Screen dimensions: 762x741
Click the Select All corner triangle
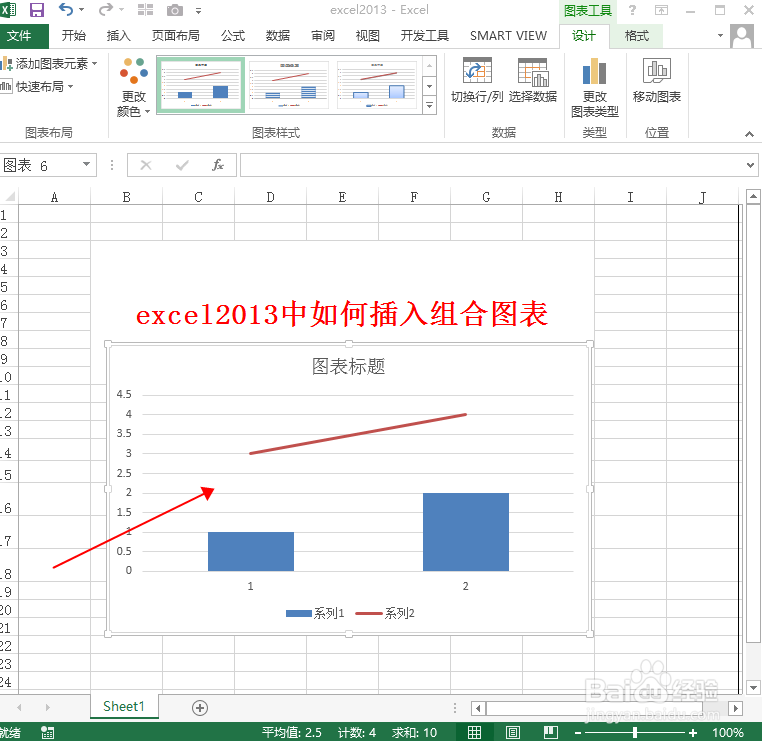(9, 196)
